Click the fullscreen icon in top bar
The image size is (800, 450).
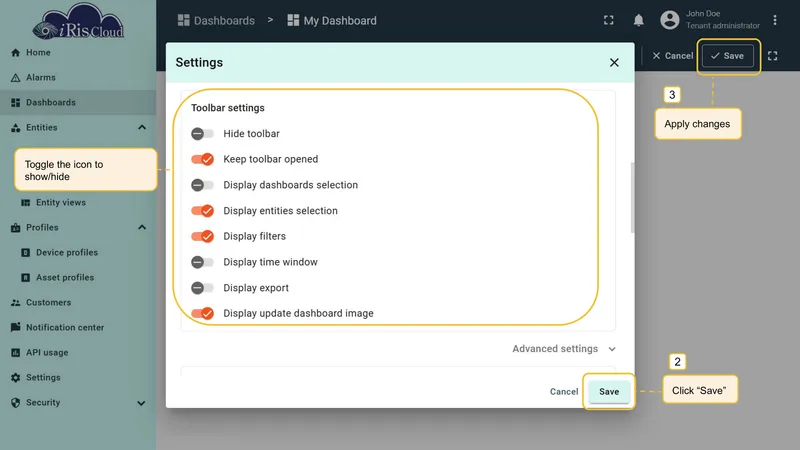(x=609, y=20)
